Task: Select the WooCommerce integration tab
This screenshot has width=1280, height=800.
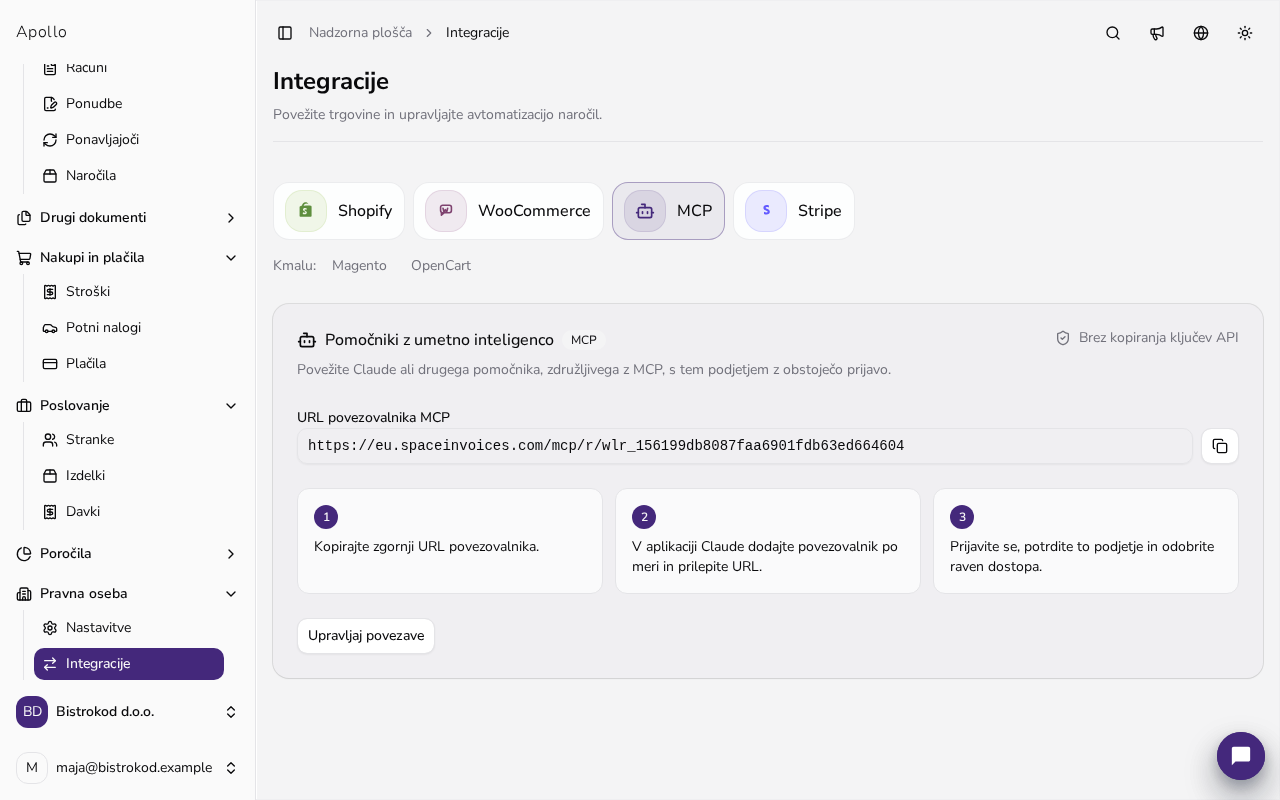Action: tap(508, 211)
